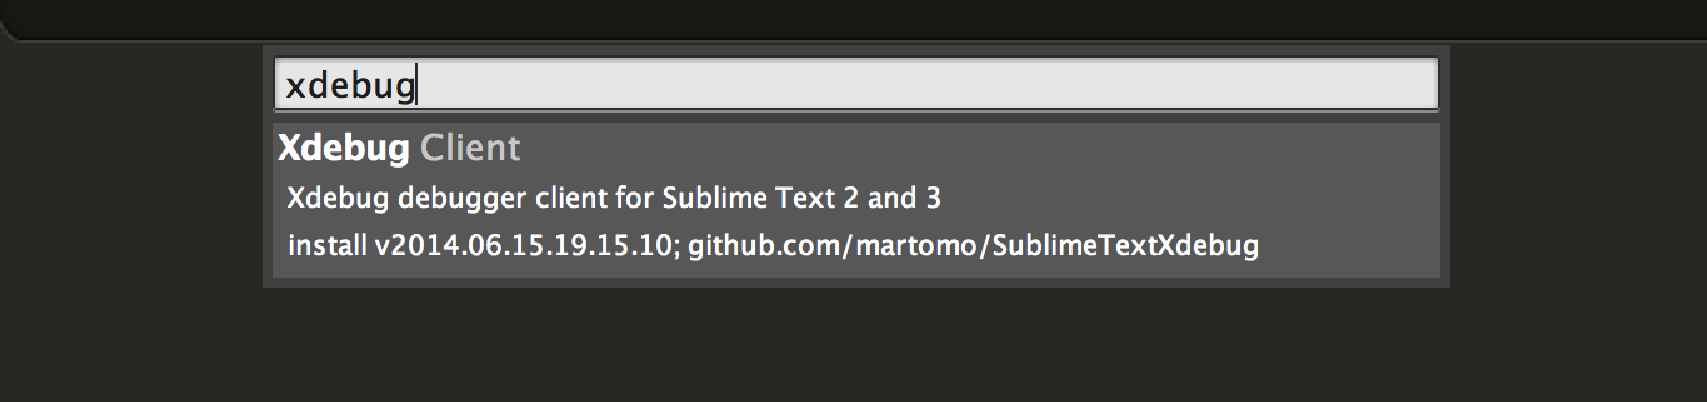Click the dark editor area right of the palette

(1578, 220)
